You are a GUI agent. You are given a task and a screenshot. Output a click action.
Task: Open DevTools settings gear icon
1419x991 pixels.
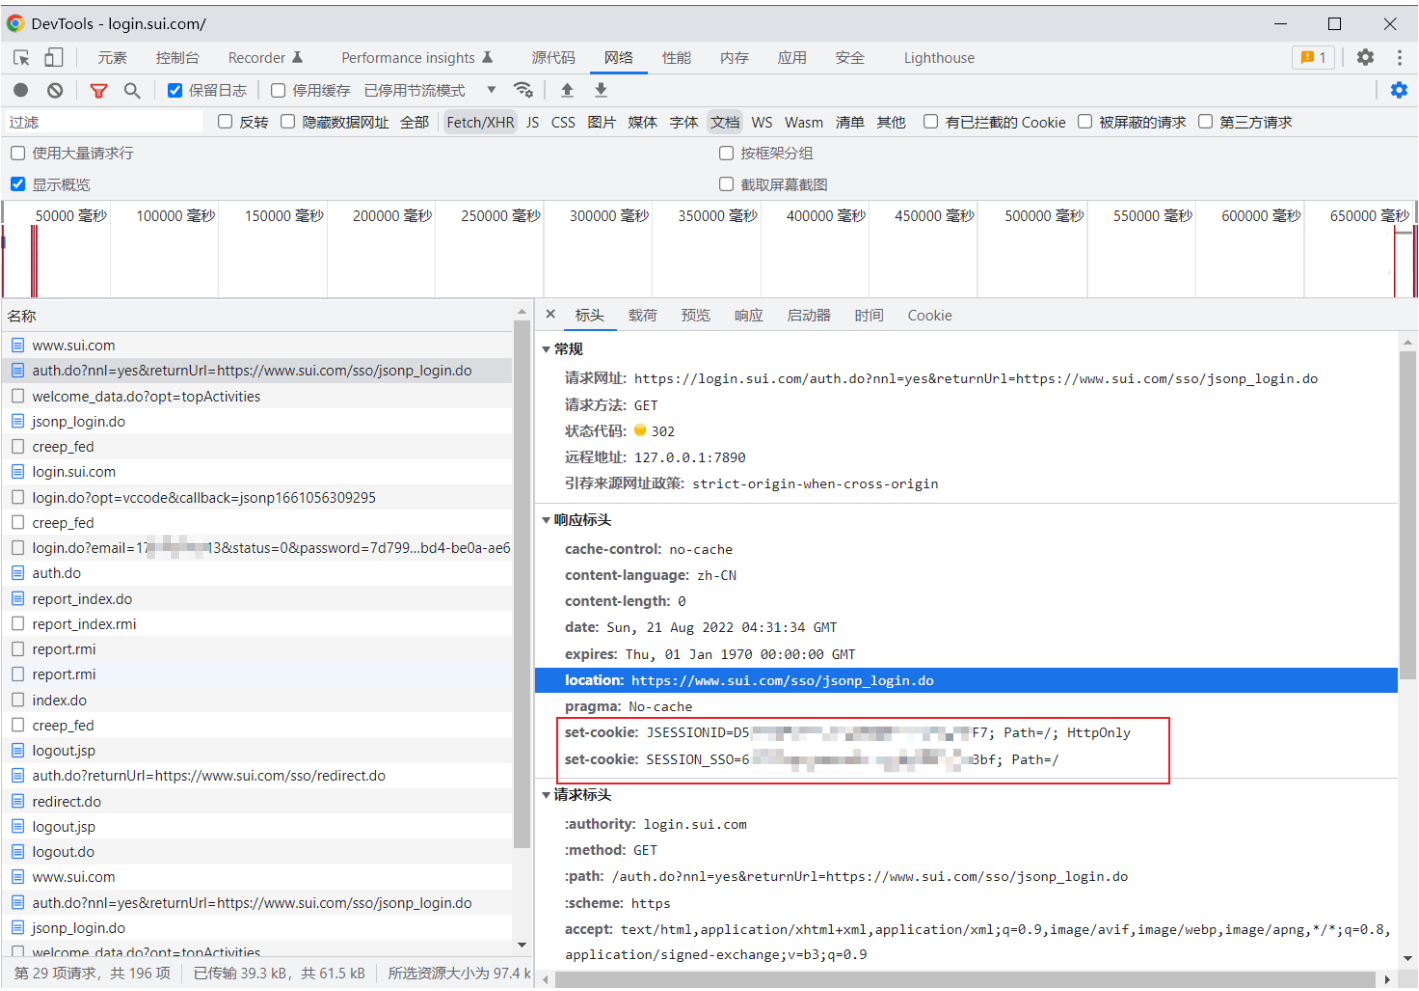coord(1365,58)
